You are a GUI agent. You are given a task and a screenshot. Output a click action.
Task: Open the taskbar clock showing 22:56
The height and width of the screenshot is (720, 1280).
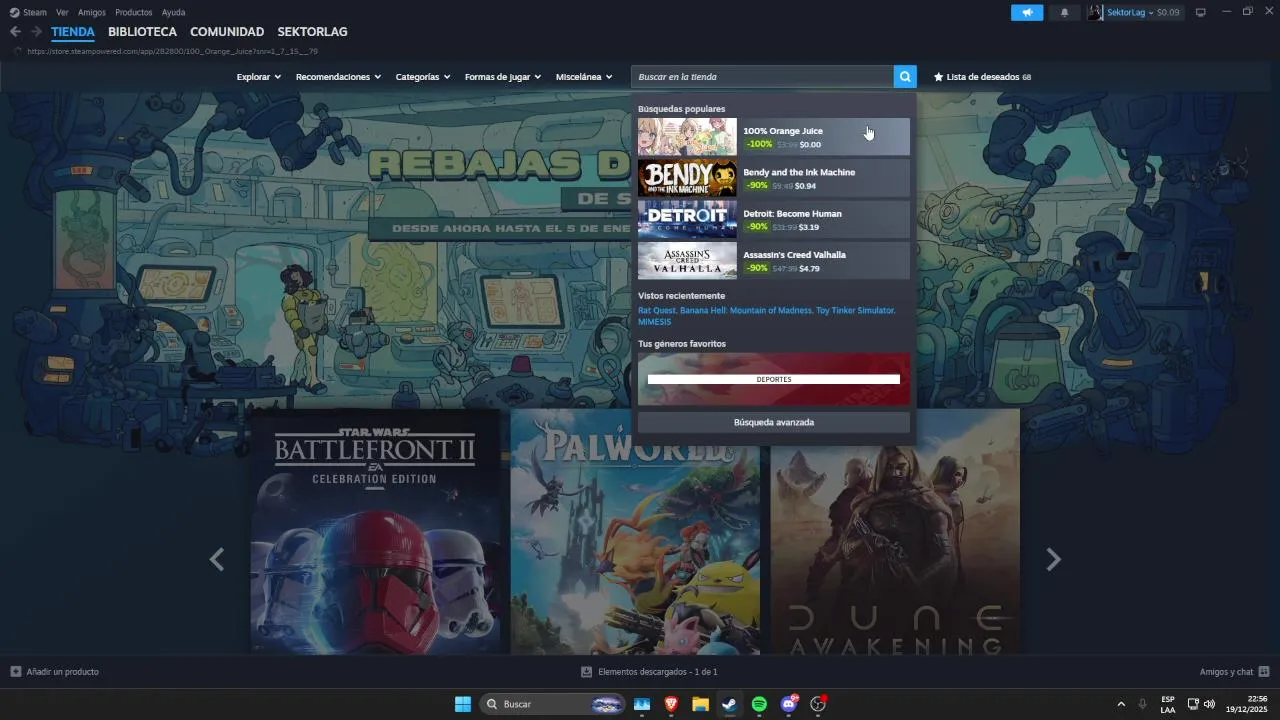tap(1249, 704)
